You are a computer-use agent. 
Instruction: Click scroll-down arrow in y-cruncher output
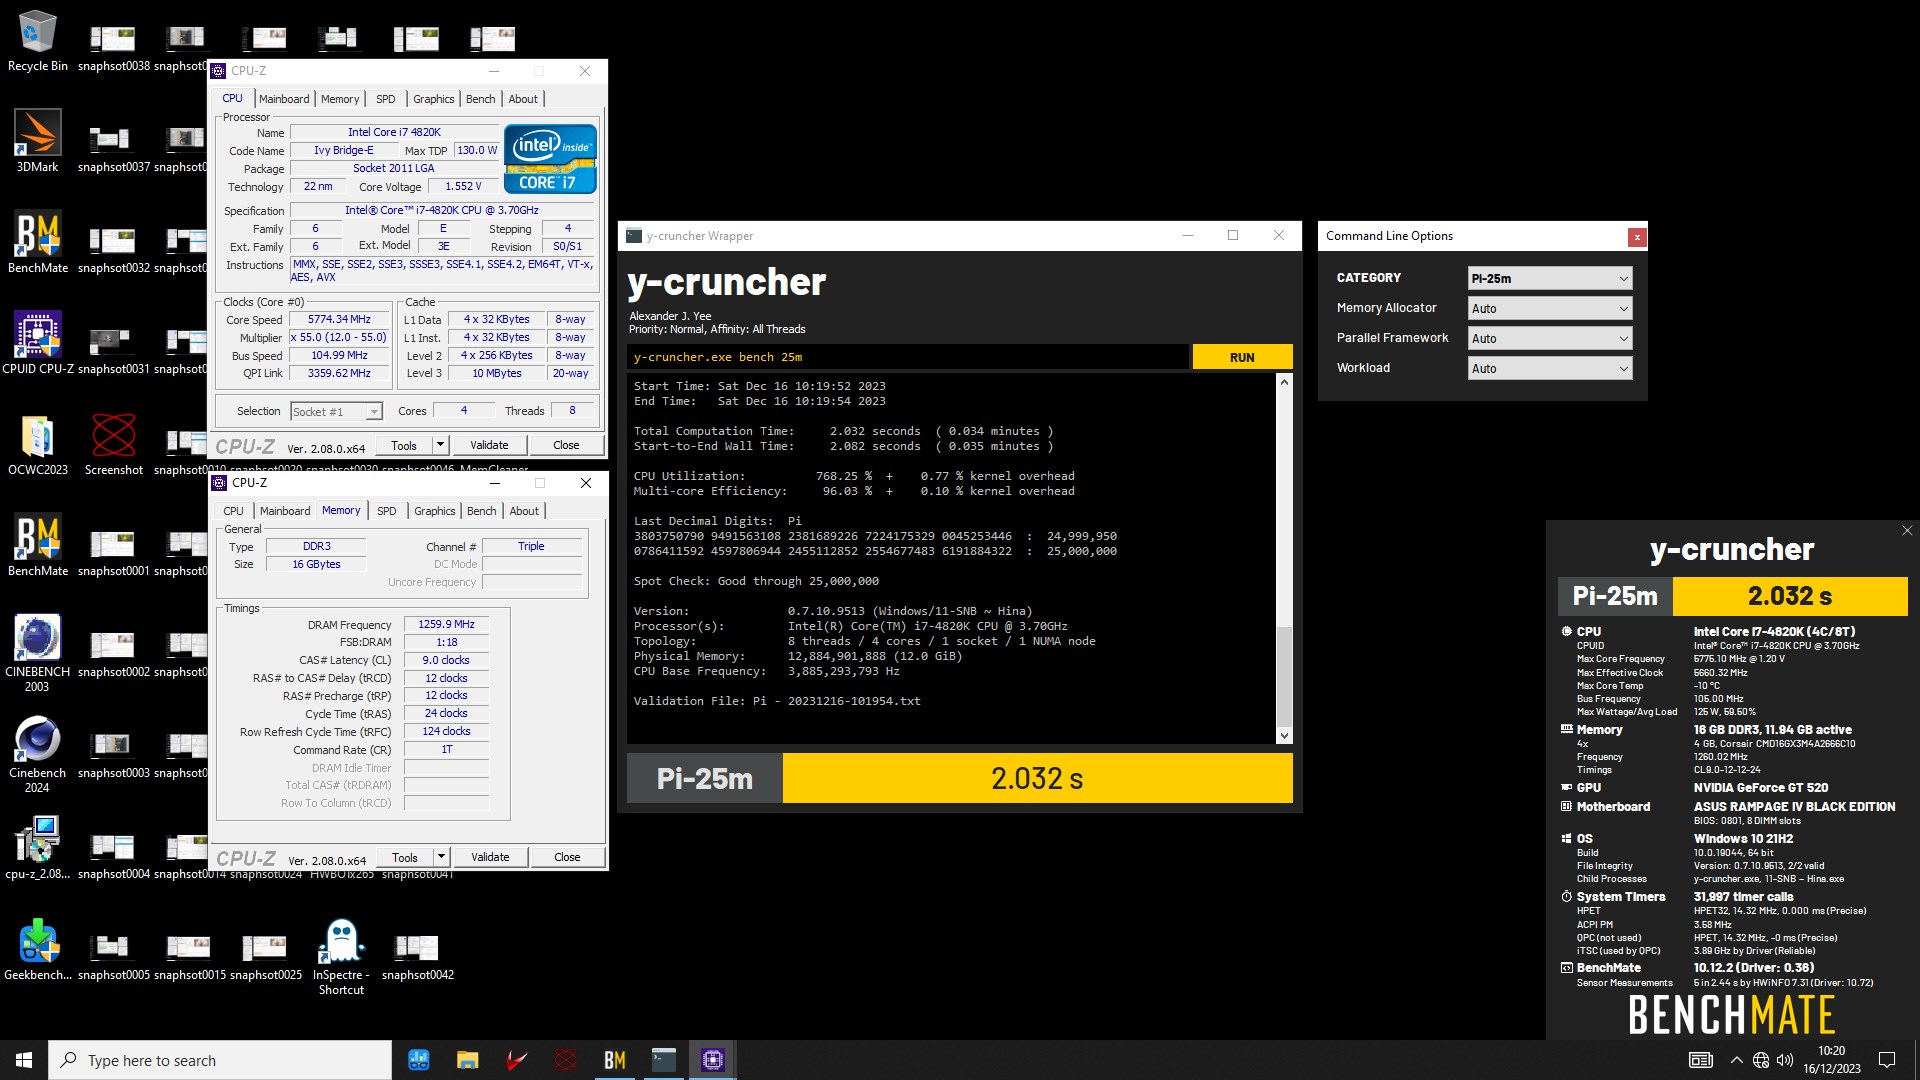(x=1285, y=736)
